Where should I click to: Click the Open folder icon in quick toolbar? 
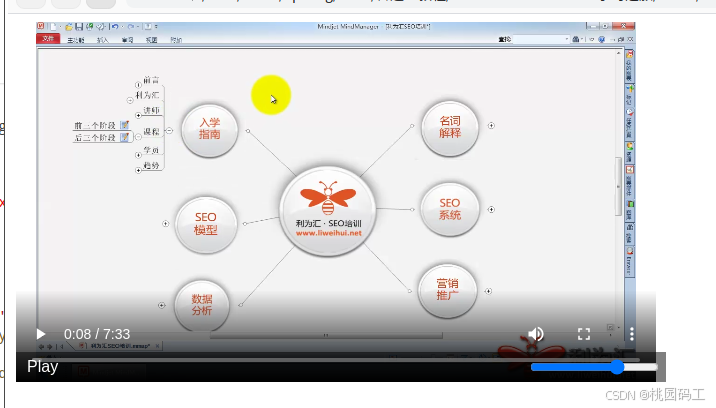69,26
